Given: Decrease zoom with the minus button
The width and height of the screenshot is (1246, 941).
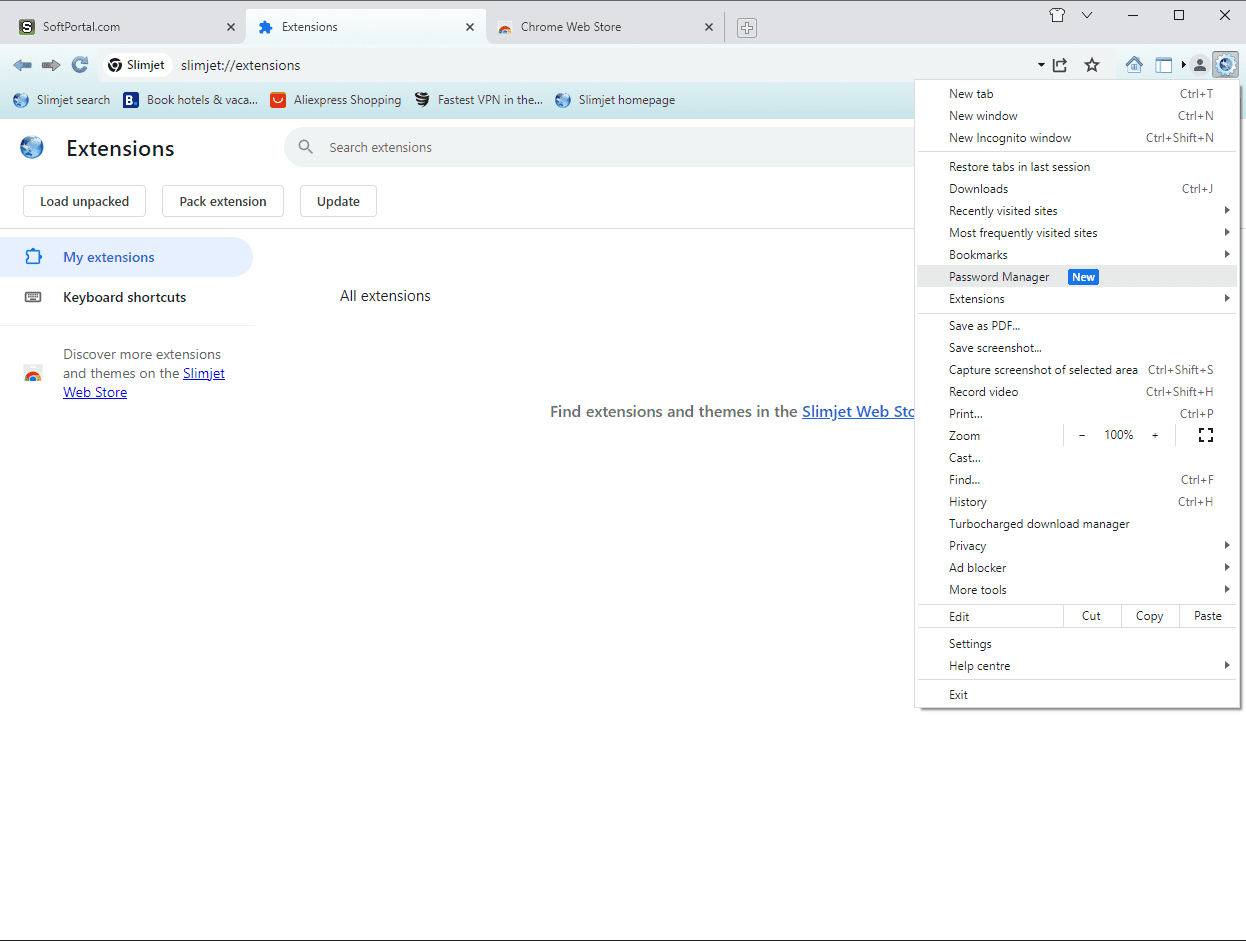Looking at the screenshot, I should pos(1082,435).
